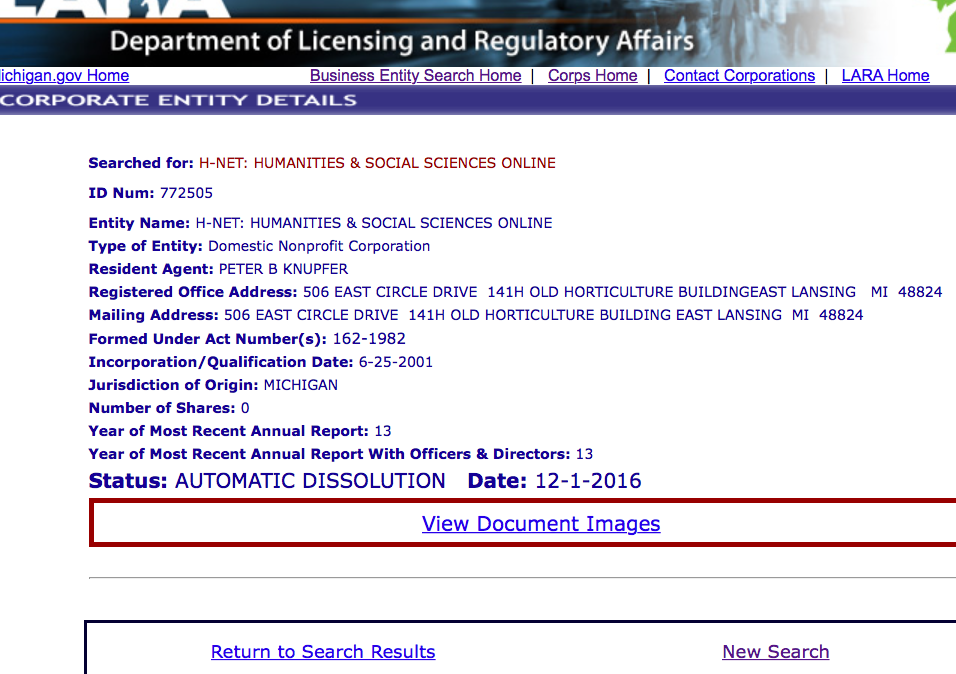The height and width of the screenshot is (674, 956).
Task: Open View Document Images
Action: (x=541, y=524)
